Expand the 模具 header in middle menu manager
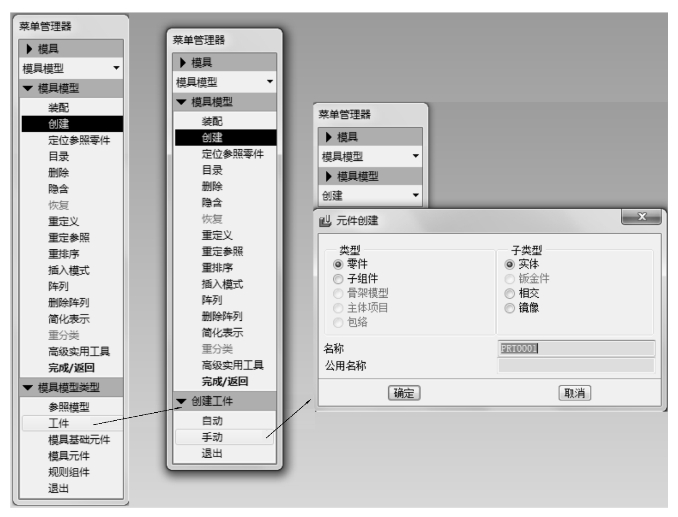 click(x=183, y=63)
